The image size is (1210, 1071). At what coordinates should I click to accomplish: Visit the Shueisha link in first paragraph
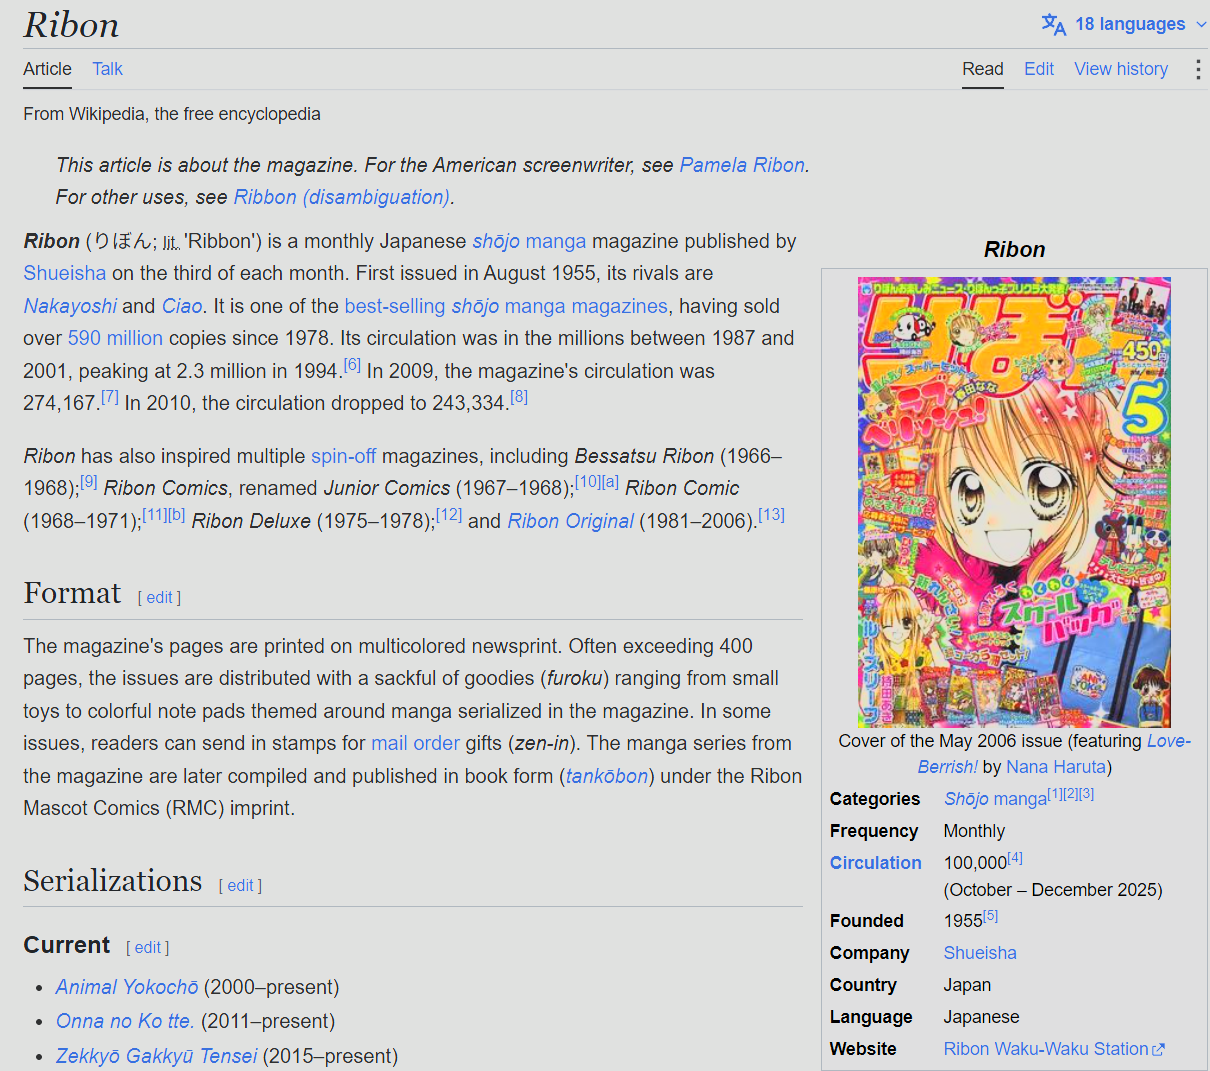click(x=65, y=273)
